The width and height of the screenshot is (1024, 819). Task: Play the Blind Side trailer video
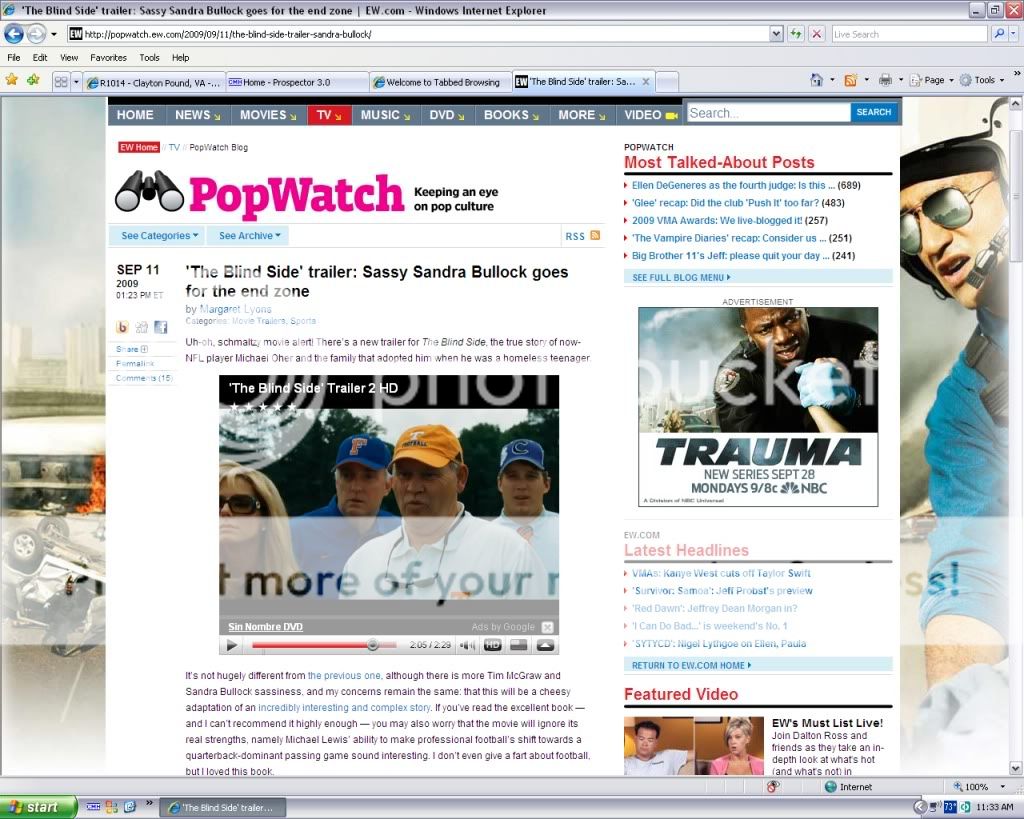[x=232, y=645]
